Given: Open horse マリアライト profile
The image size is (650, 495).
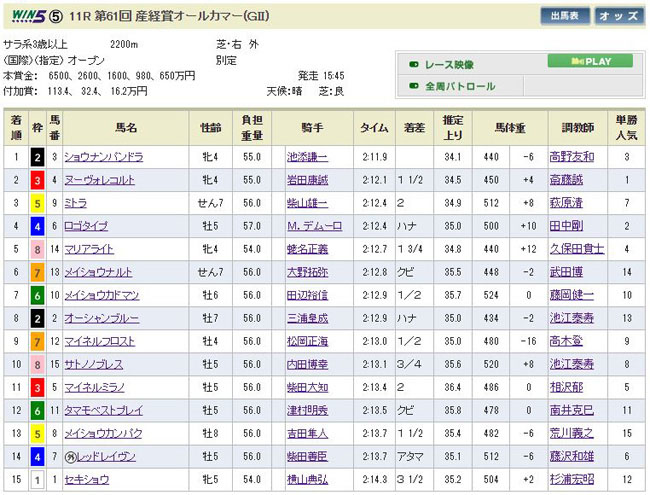Looking at the screenshot, I should [x=94, y=249].
